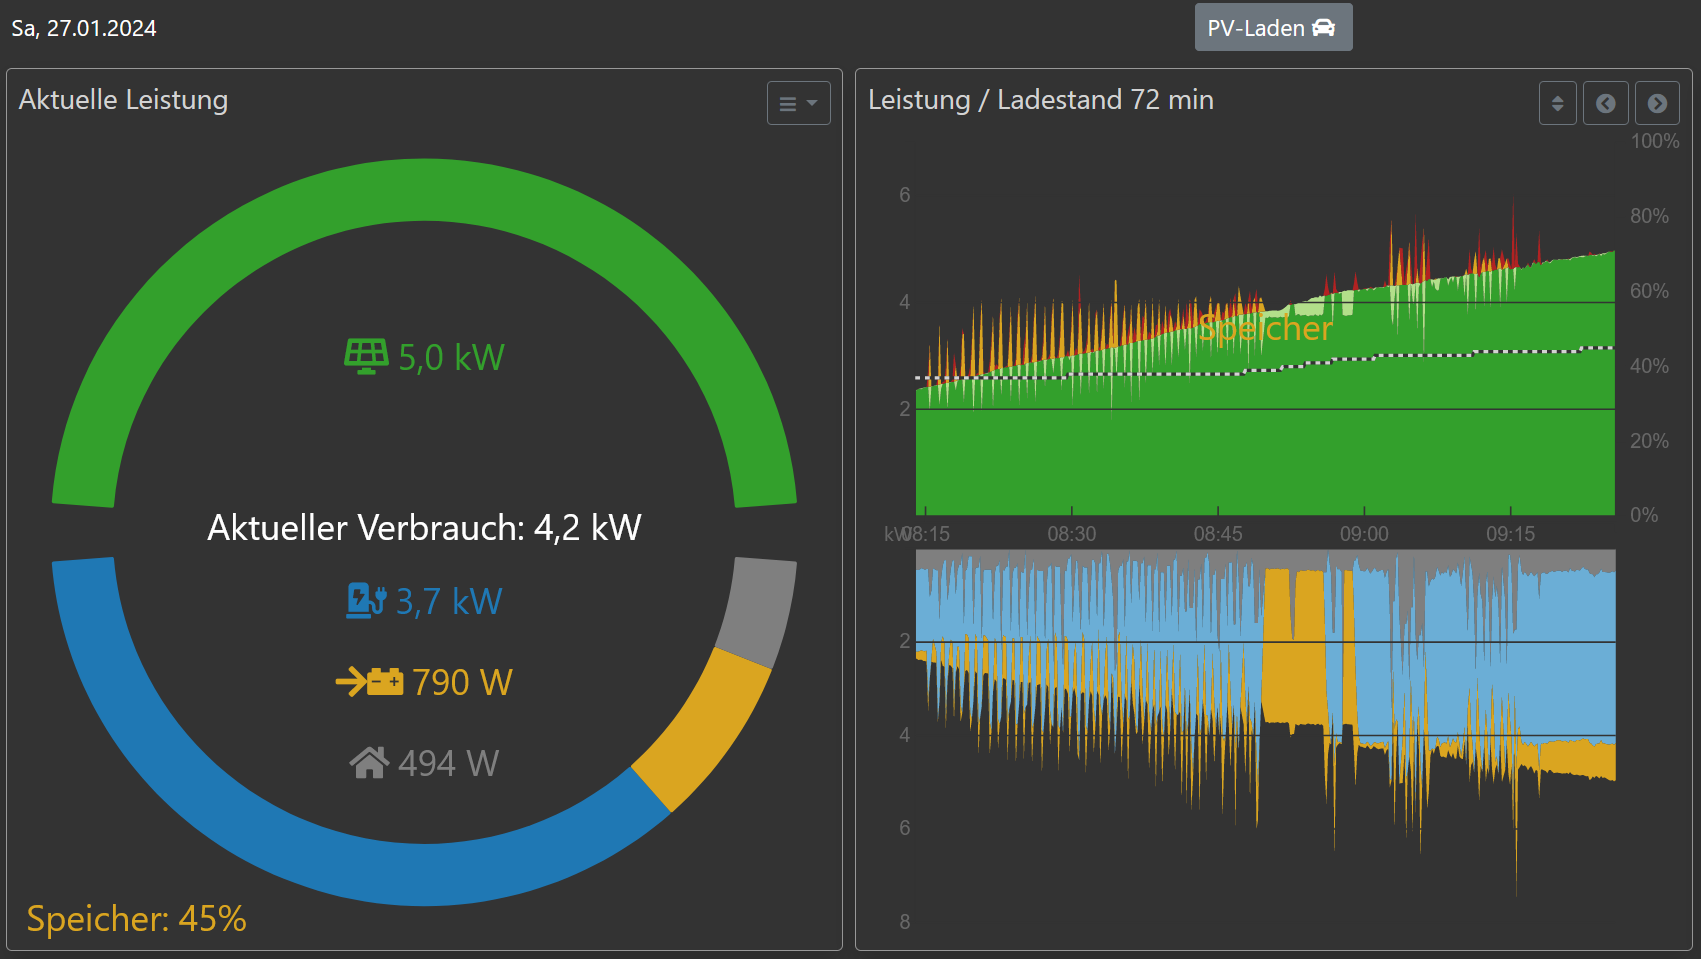Viewport: 1701px width, 959px height.
Task: Click the 09:00 time axis marker
Action: point(1364,534)
